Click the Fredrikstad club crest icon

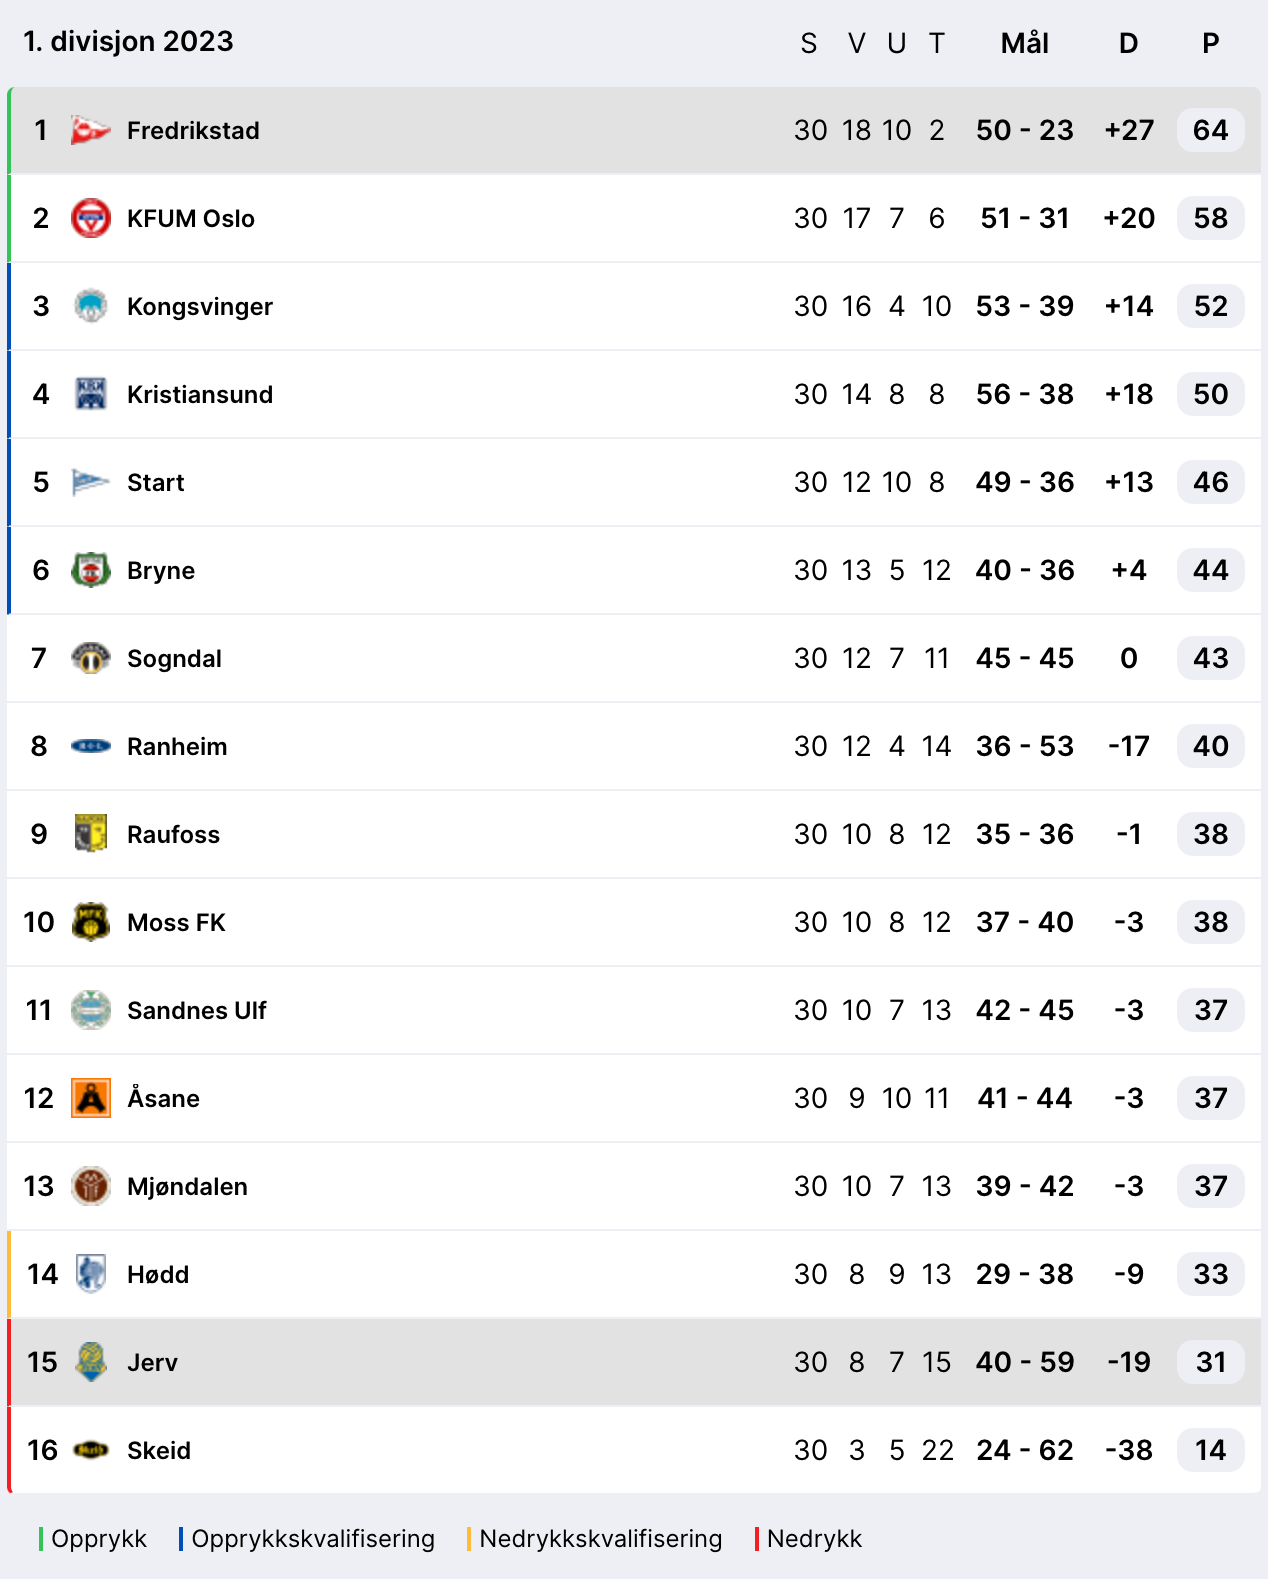[x=90, y=130]
